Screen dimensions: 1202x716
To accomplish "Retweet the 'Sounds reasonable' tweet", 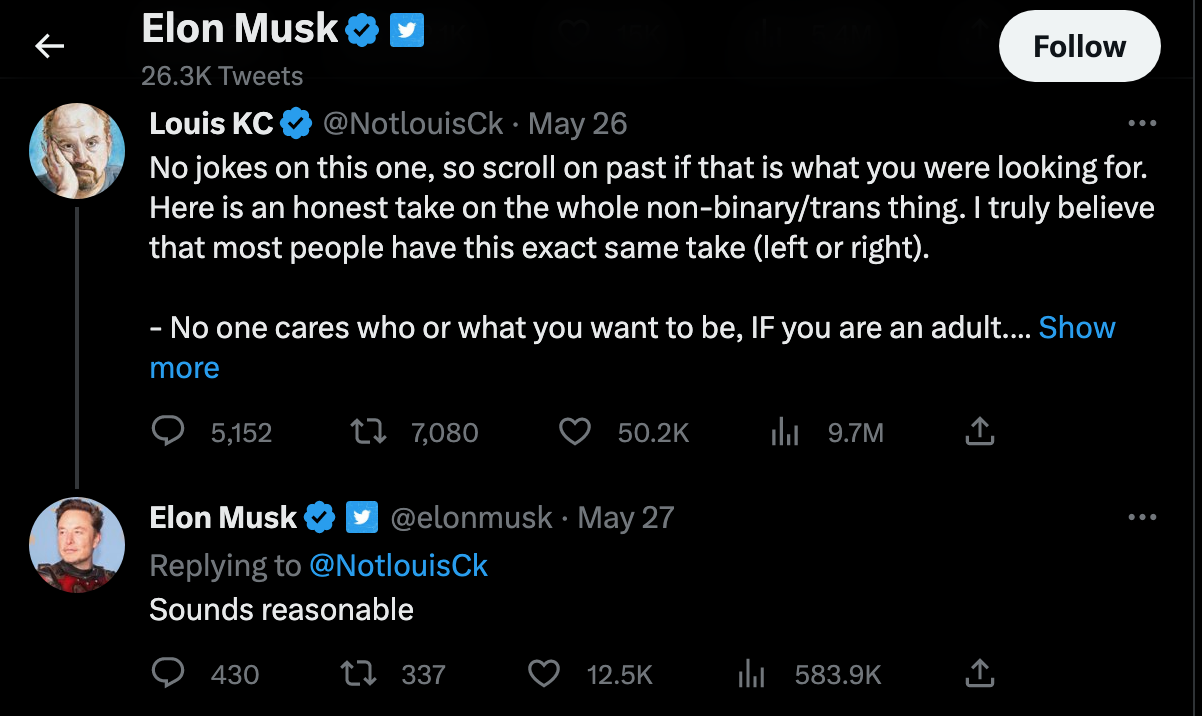I will pos(358,674).
